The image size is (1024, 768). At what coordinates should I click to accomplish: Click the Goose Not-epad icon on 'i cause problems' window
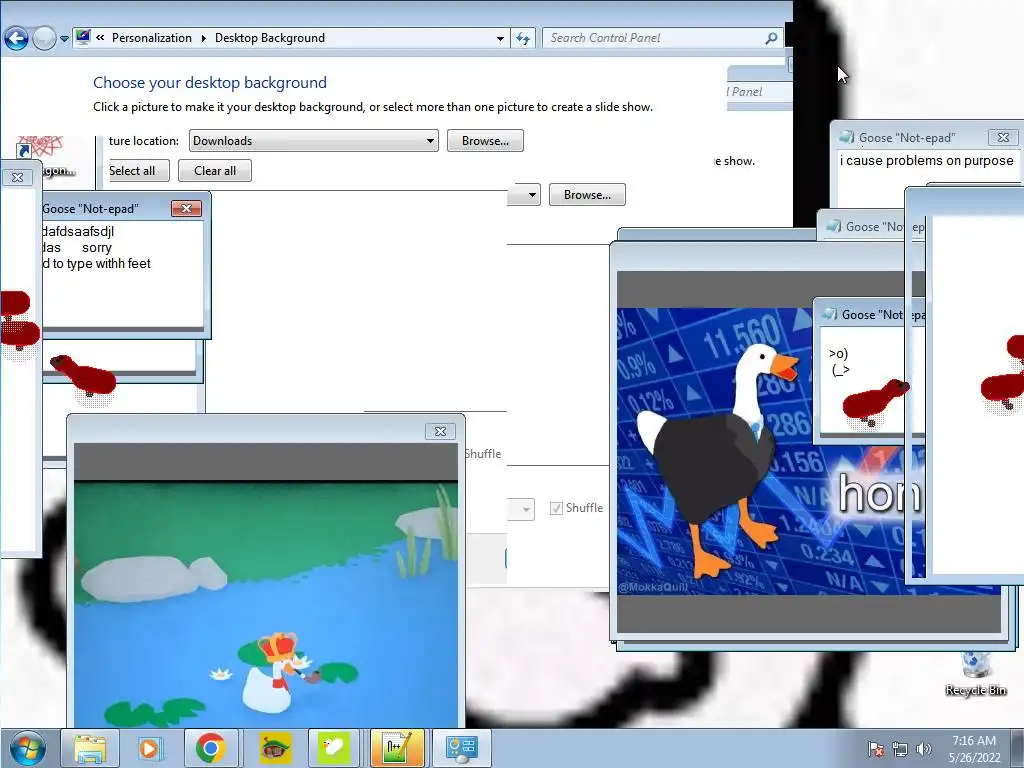click(847, 137)
